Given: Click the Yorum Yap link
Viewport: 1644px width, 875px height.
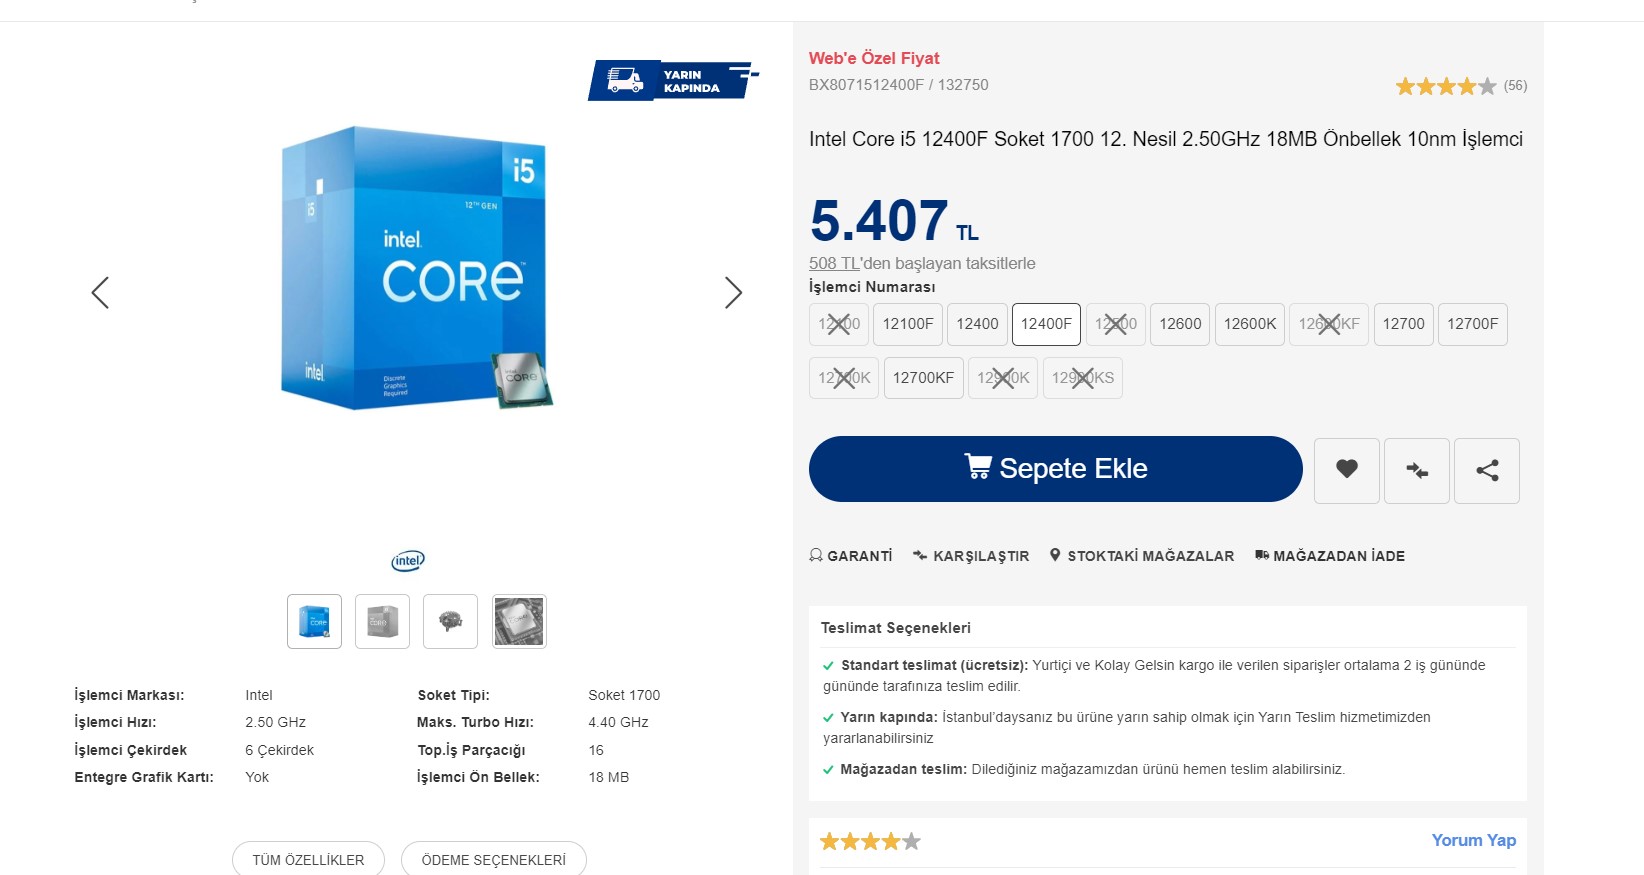Looking at the screenshot, I should pyautogui.click(x=1473, y=840).
